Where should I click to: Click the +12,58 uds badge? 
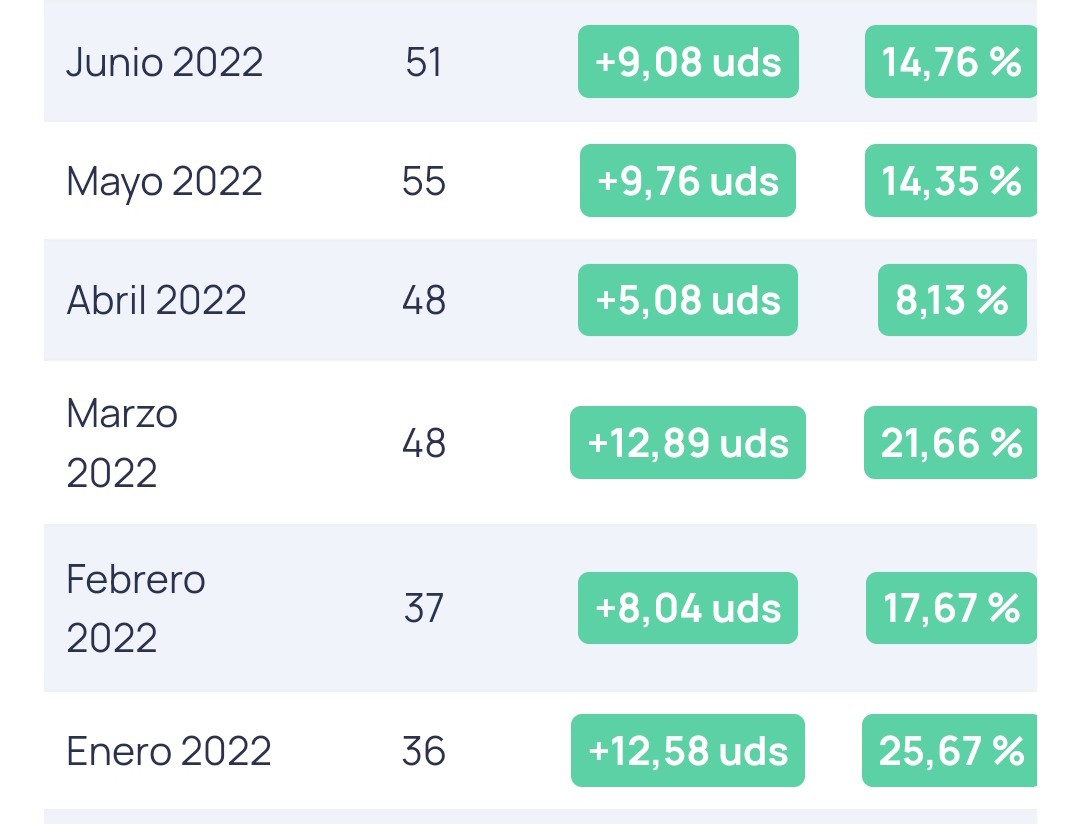(688, 750)
